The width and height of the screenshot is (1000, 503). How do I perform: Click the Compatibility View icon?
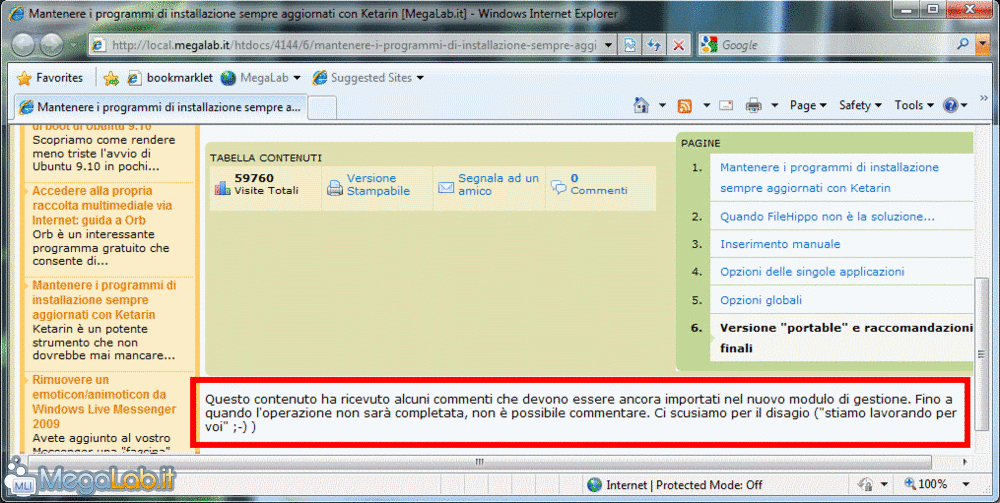click(630, 45)
